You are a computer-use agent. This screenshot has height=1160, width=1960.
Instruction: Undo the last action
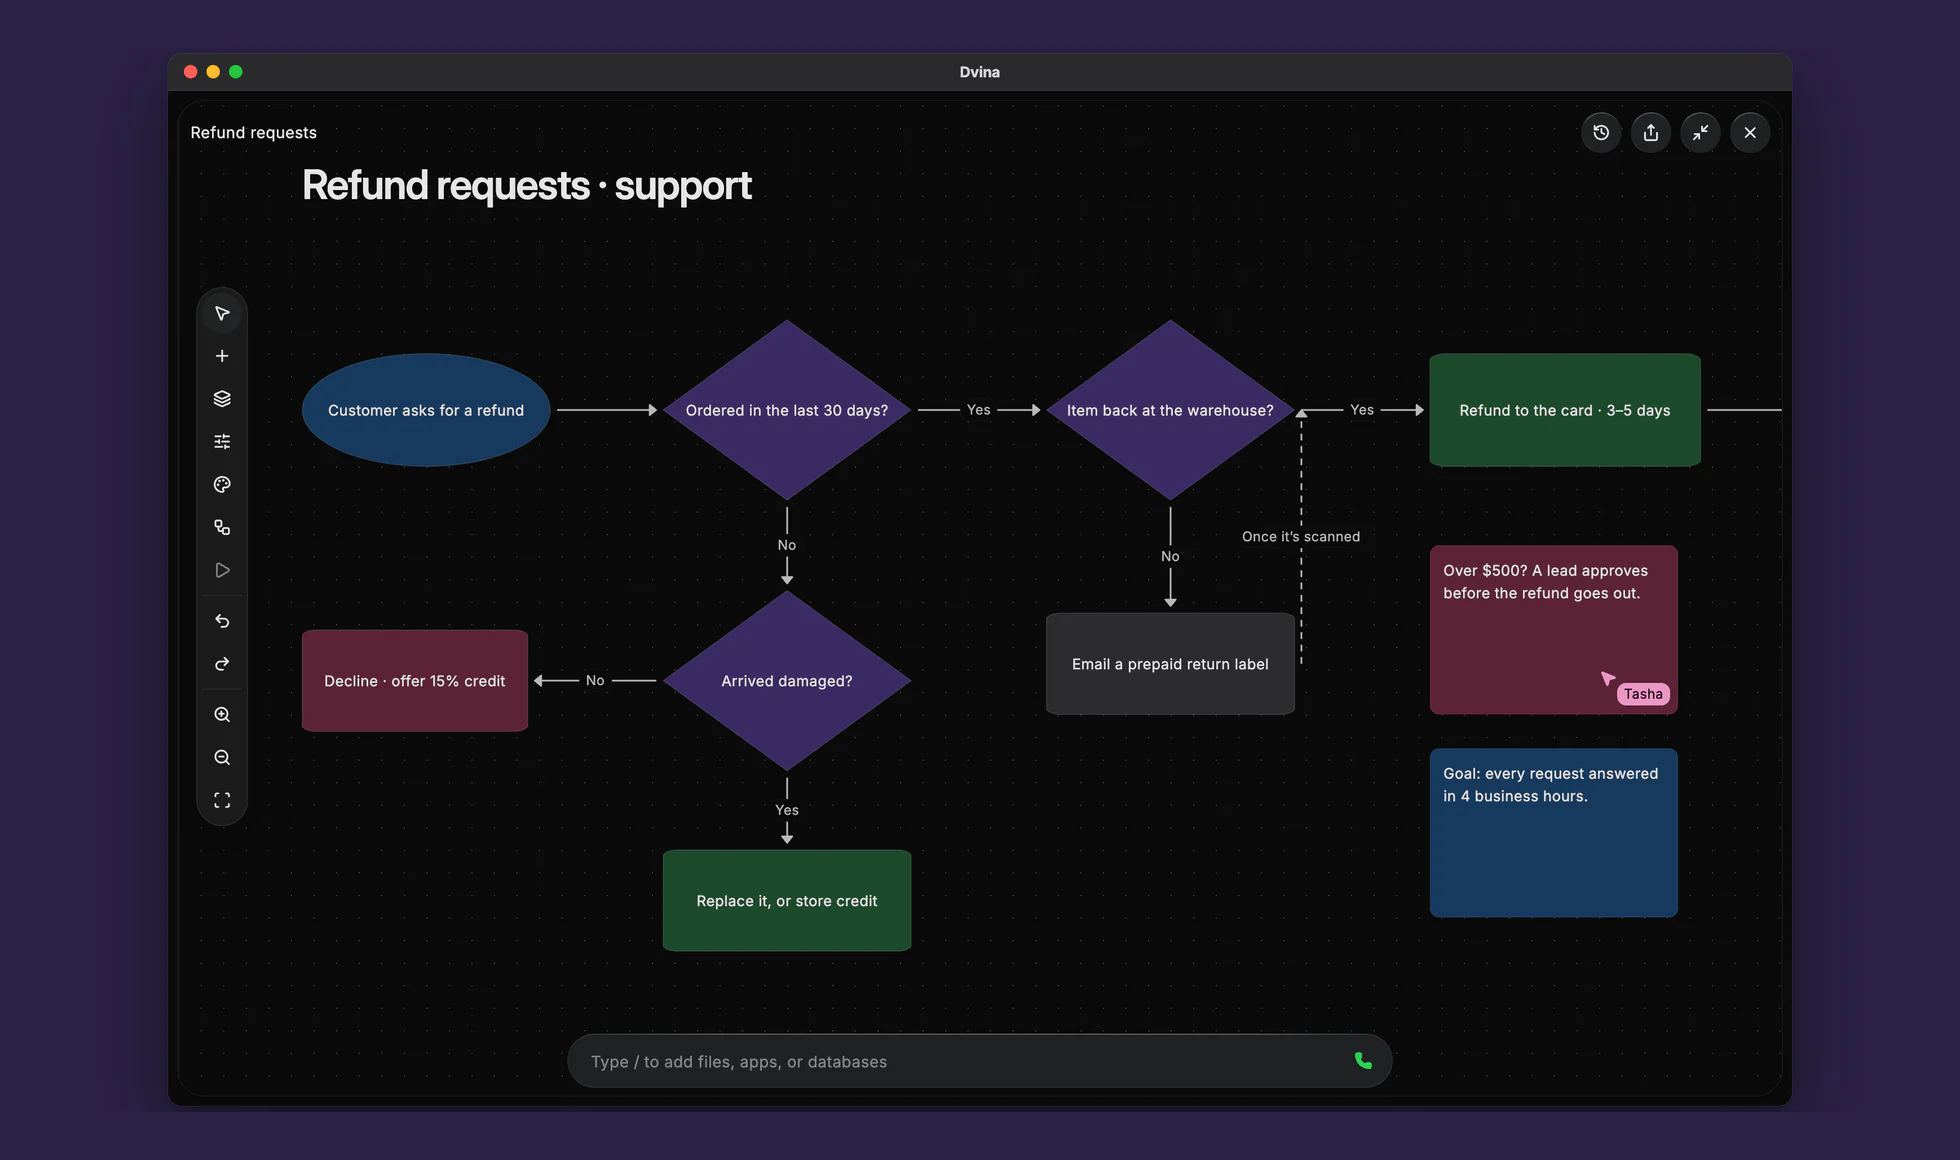coord(222,621)
